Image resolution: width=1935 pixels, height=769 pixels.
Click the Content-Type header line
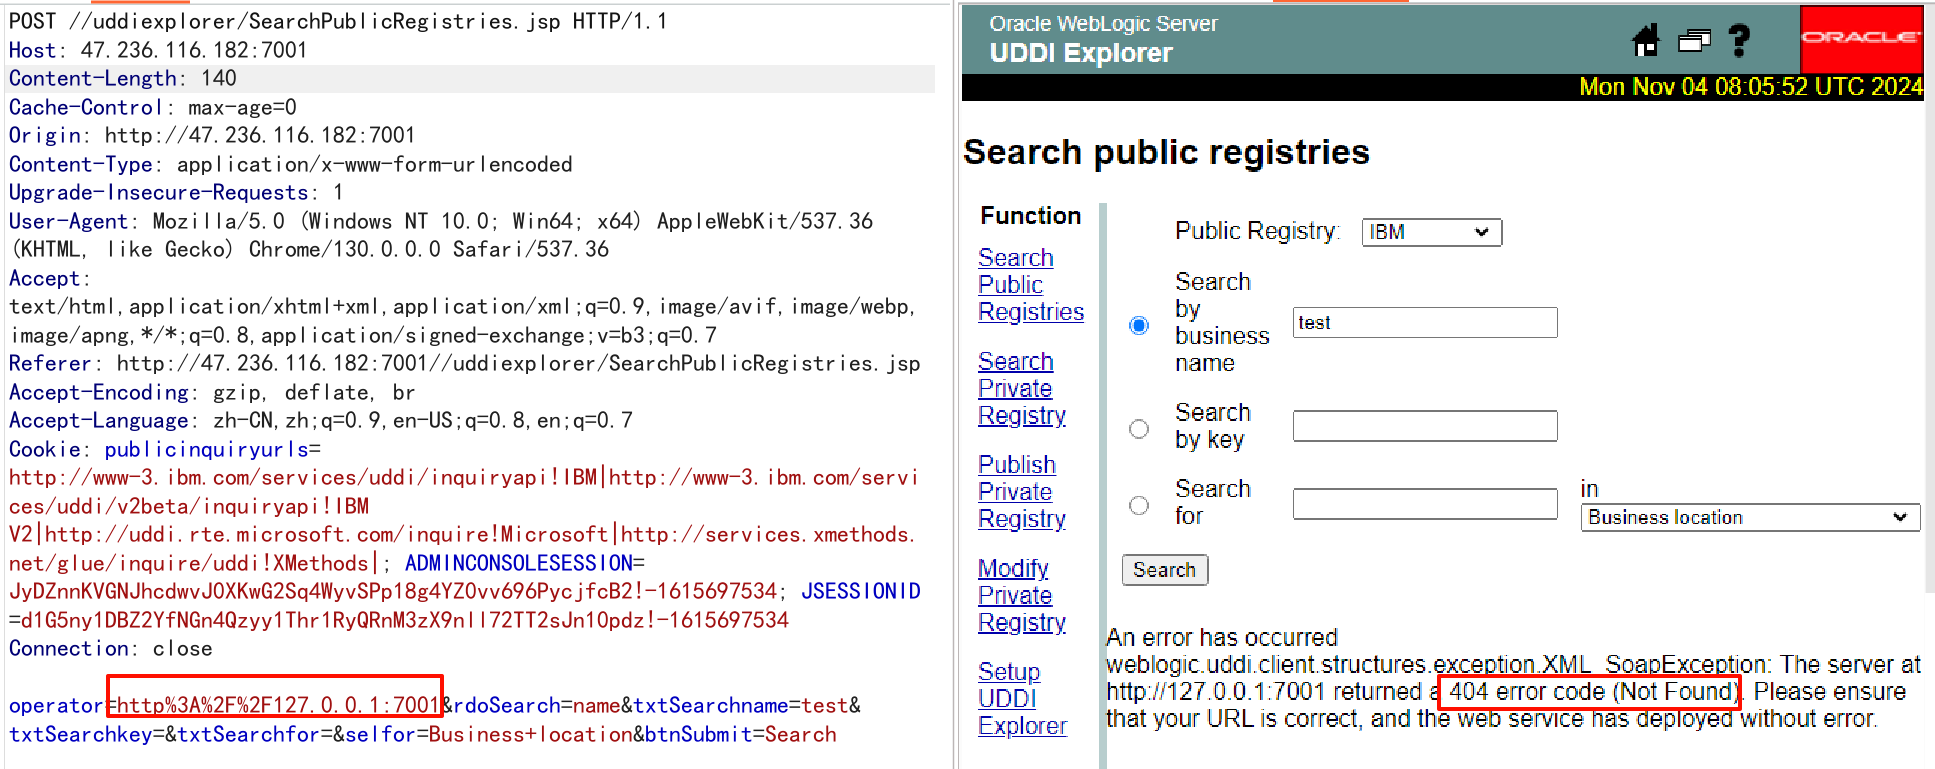(x=290, y=164)
